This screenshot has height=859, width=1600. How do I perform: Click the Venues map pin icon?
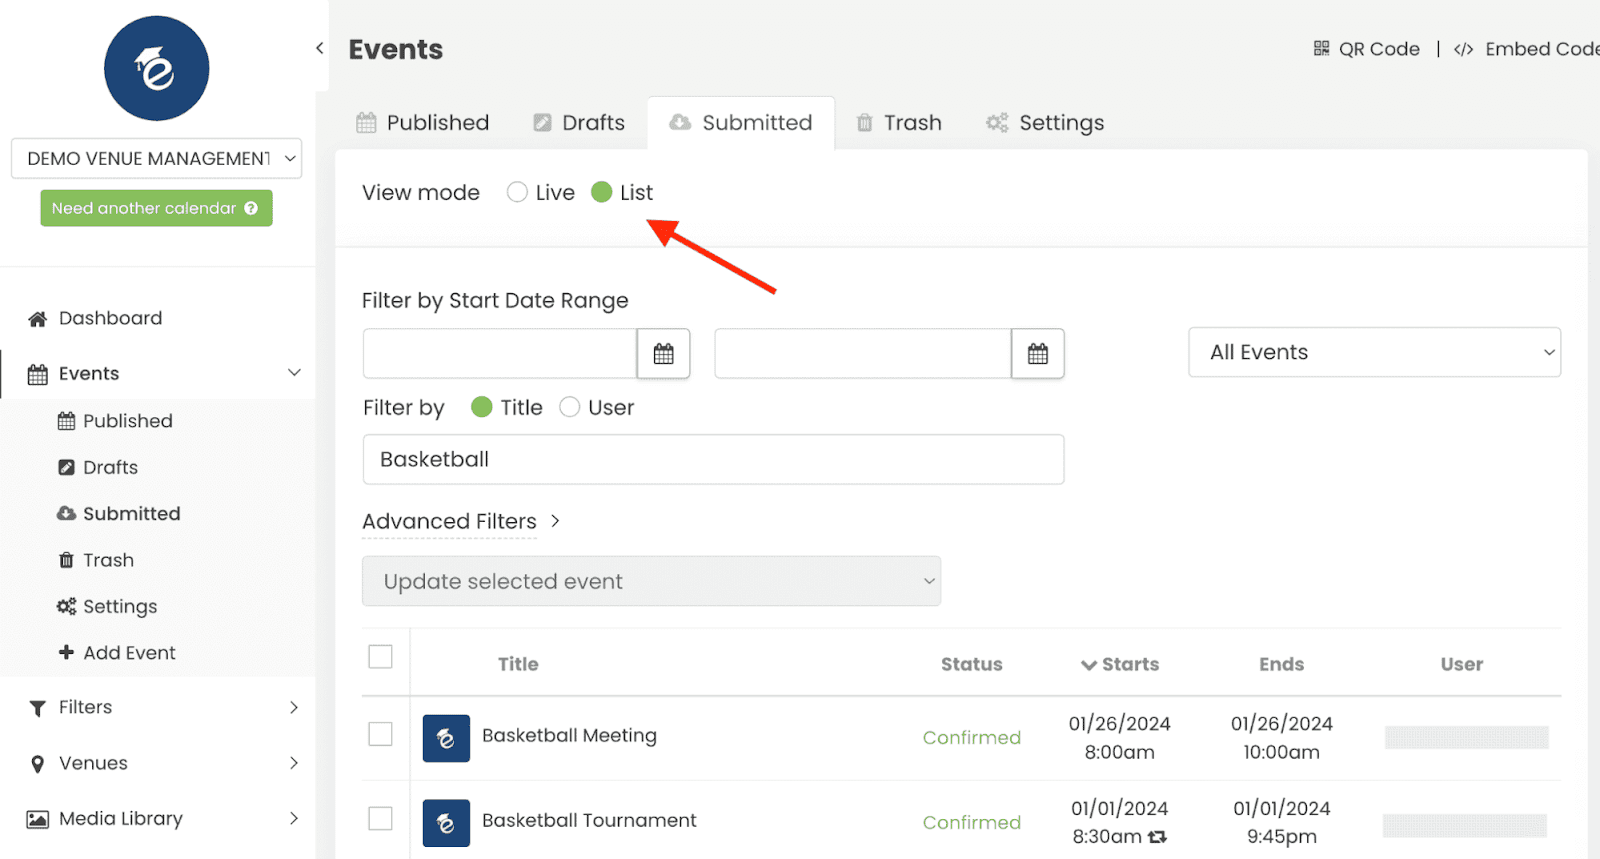pos(37,764)
